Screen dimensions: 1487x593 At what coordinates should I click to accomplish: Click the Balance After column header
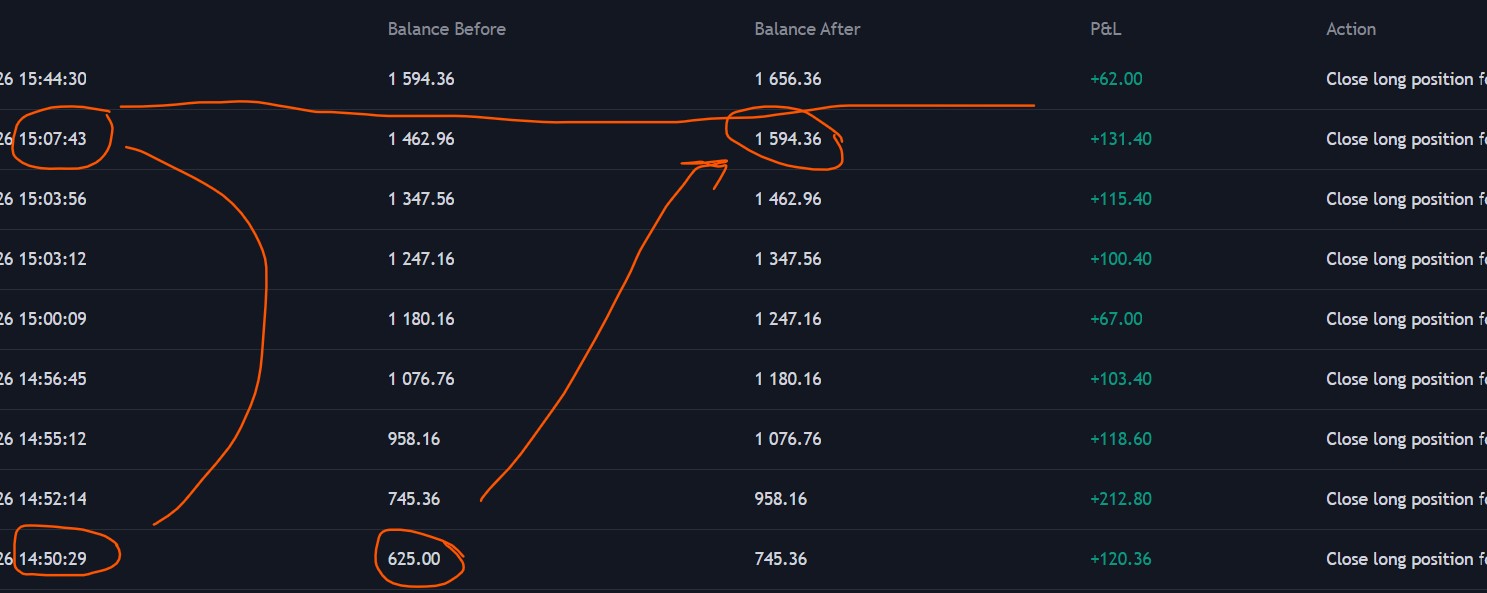click(x=807, y=29)
